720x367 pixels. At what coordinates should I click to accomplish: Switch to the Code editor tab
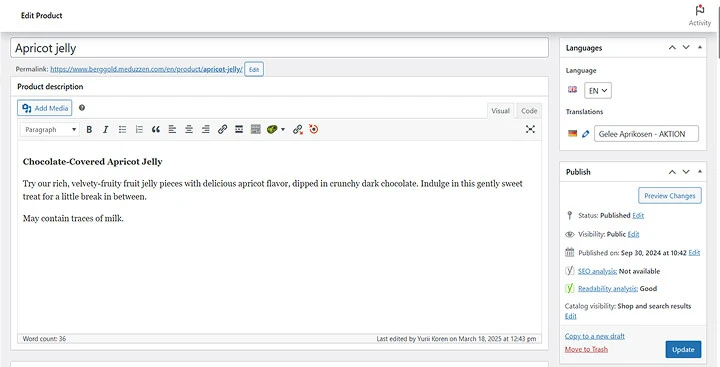[x=529, y=111]
